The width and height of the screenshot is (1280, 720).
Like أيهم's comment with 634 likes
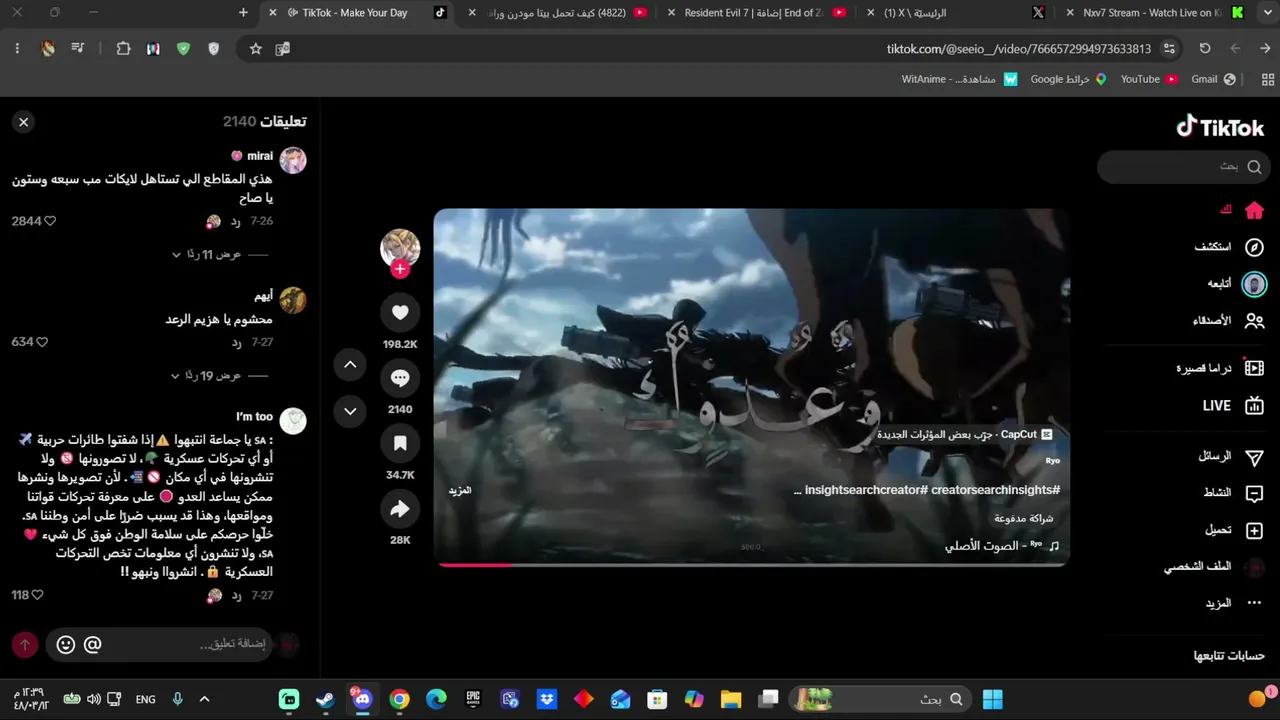pyautogui.click(x=42, y=342)
